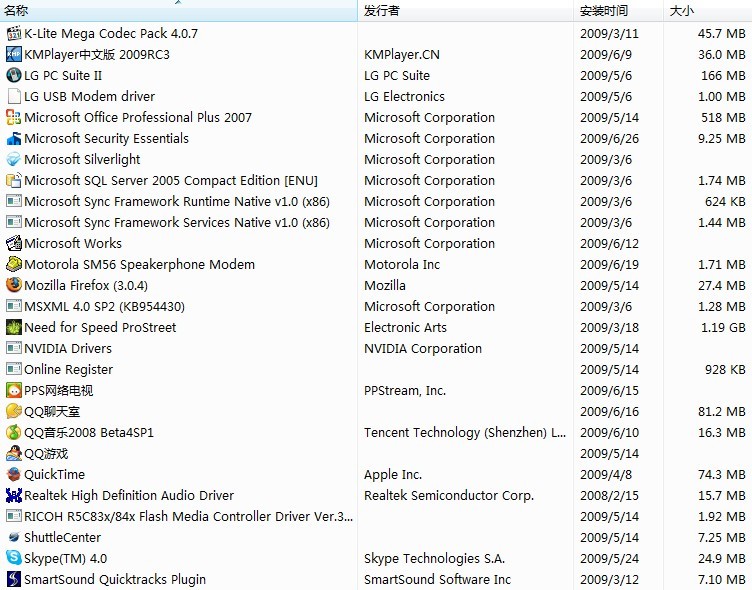
Task: Click the install date "2008/2/15"
Action: click(x=610, y=496)
